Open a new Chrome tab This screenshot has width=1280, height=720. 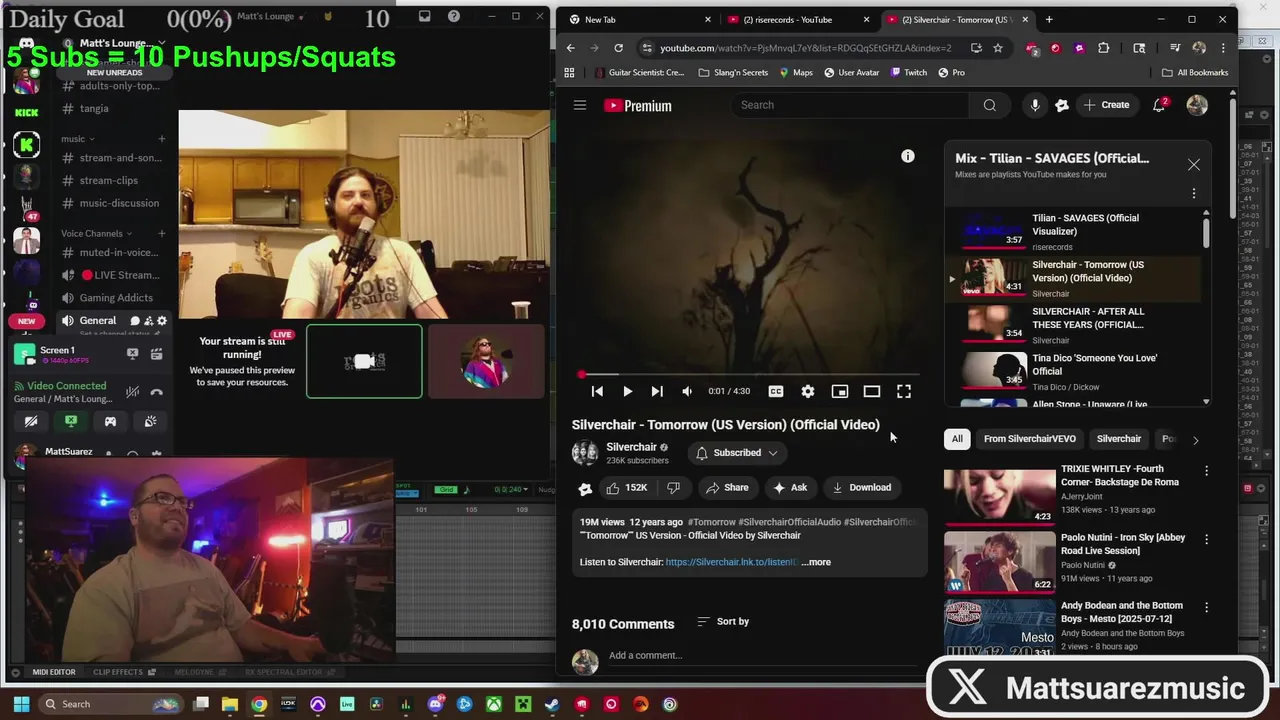point(1049,19)
